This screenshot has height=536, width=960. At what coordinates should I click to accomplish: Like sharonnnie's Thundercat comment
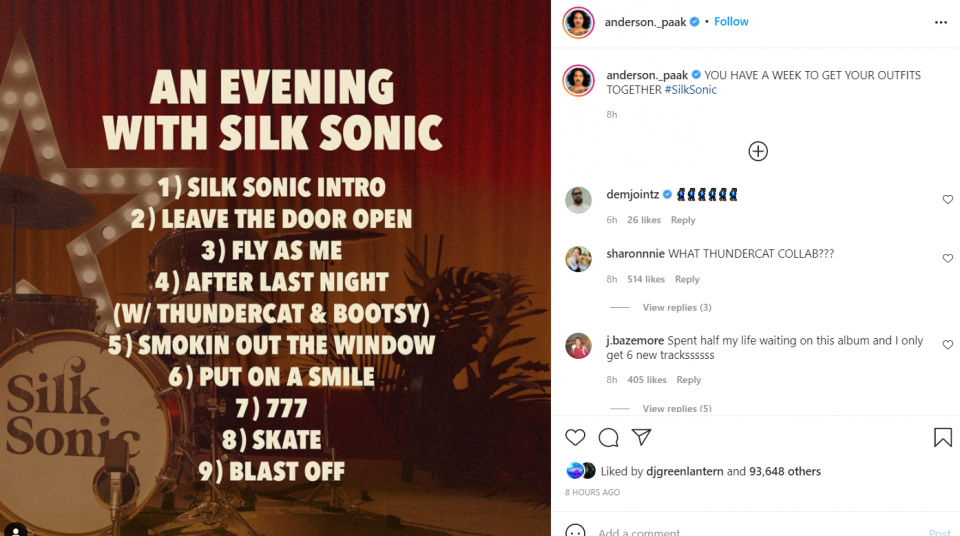coord(948,259)
